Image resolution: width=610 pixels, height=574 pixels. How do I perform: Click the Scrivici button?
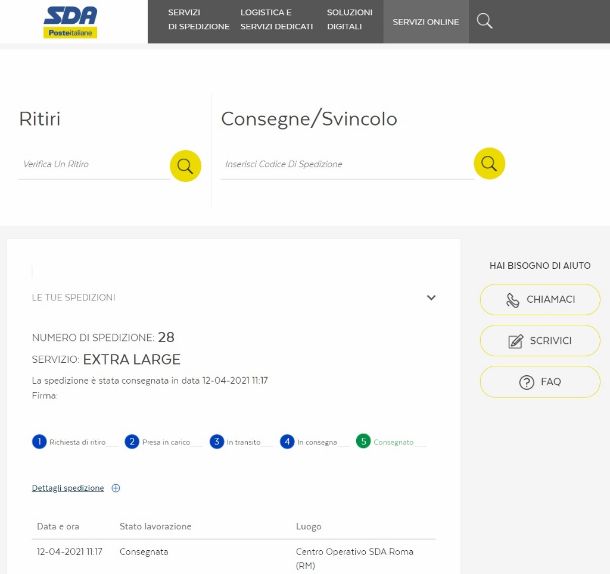coord(540,341)
